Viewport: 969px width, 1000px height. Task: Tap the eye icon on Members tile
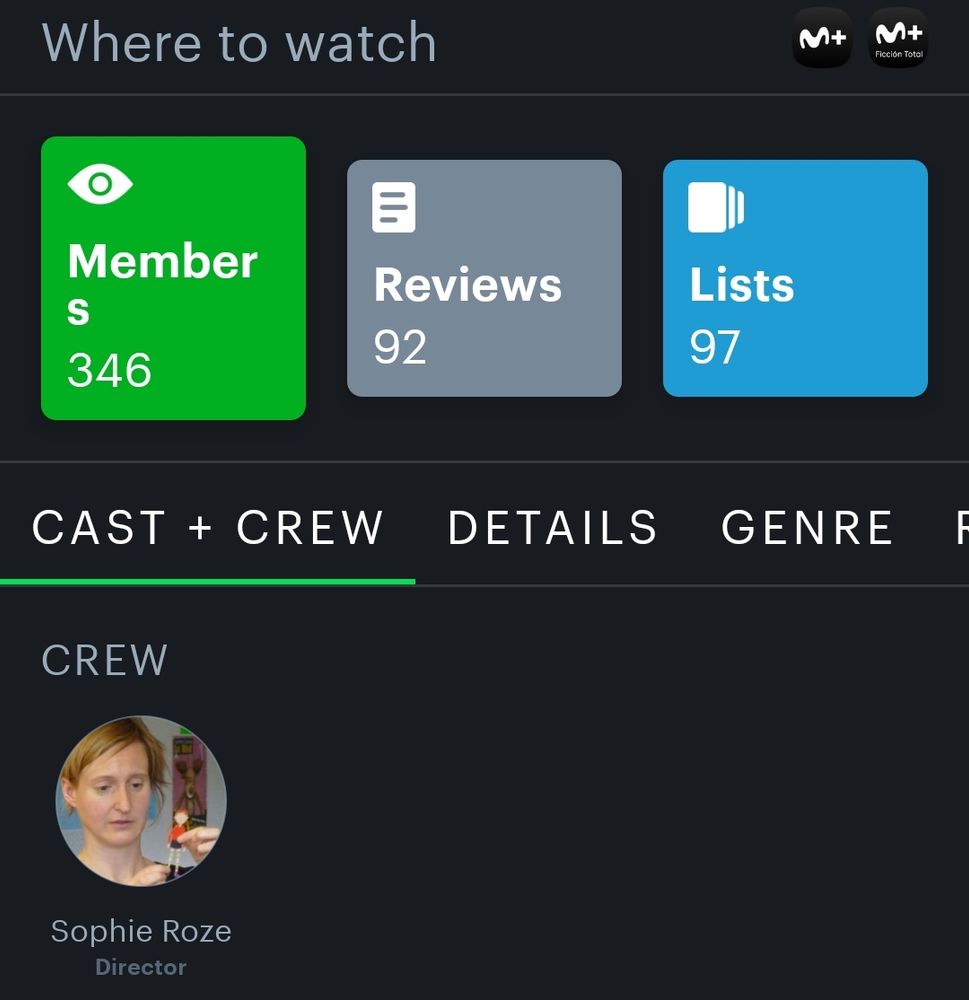click(x=100, y=184)
